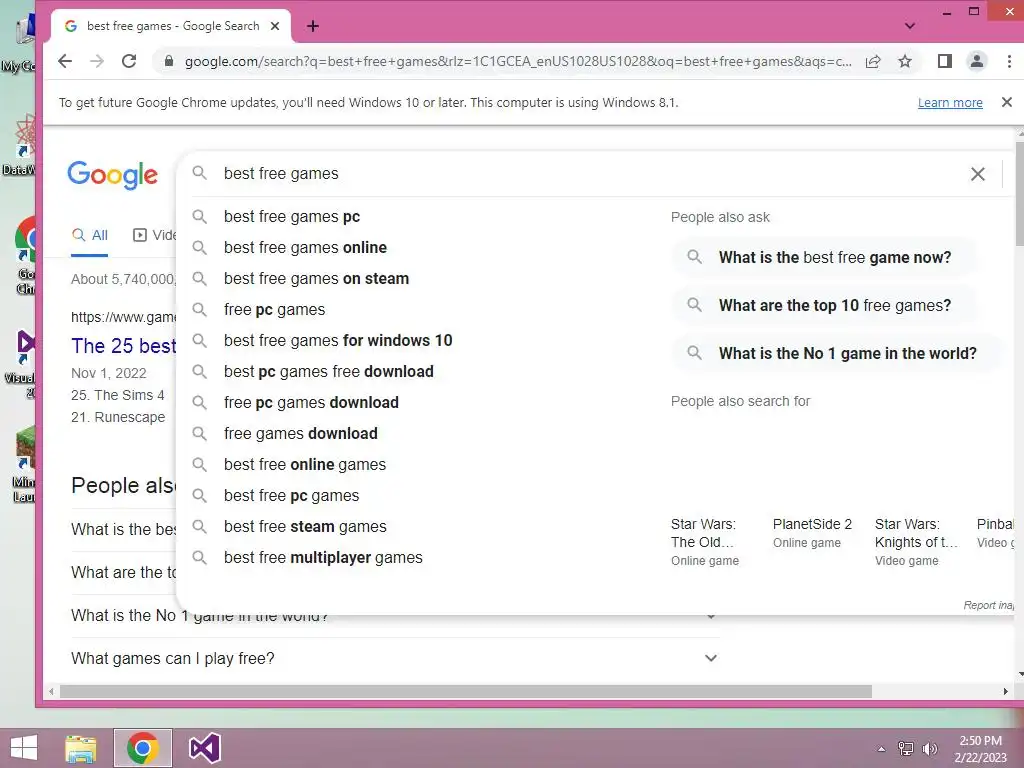Select suggestion best free games pc
Image resolution: width=1024 pixels, height=768 pixels.
(x=292, y=217)
